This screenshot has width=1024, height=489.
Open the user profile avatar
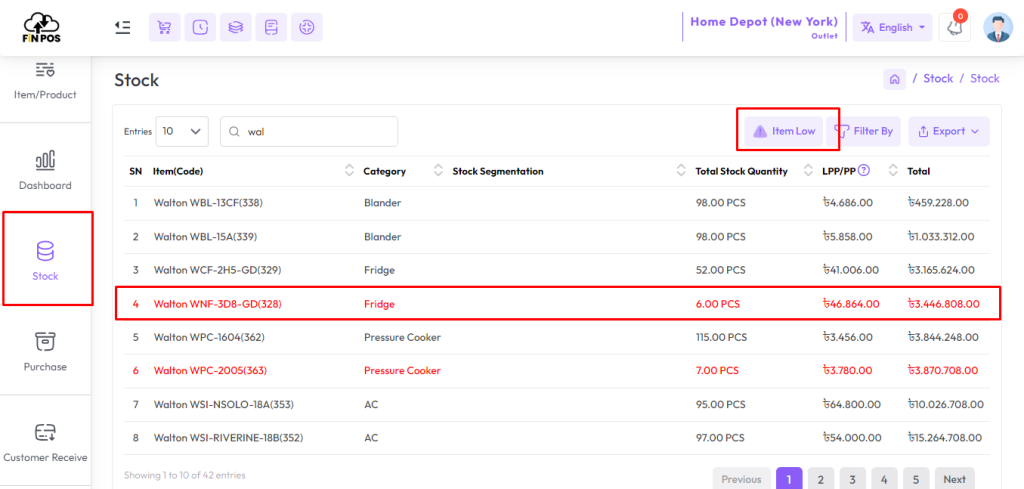tap(998, 27)
